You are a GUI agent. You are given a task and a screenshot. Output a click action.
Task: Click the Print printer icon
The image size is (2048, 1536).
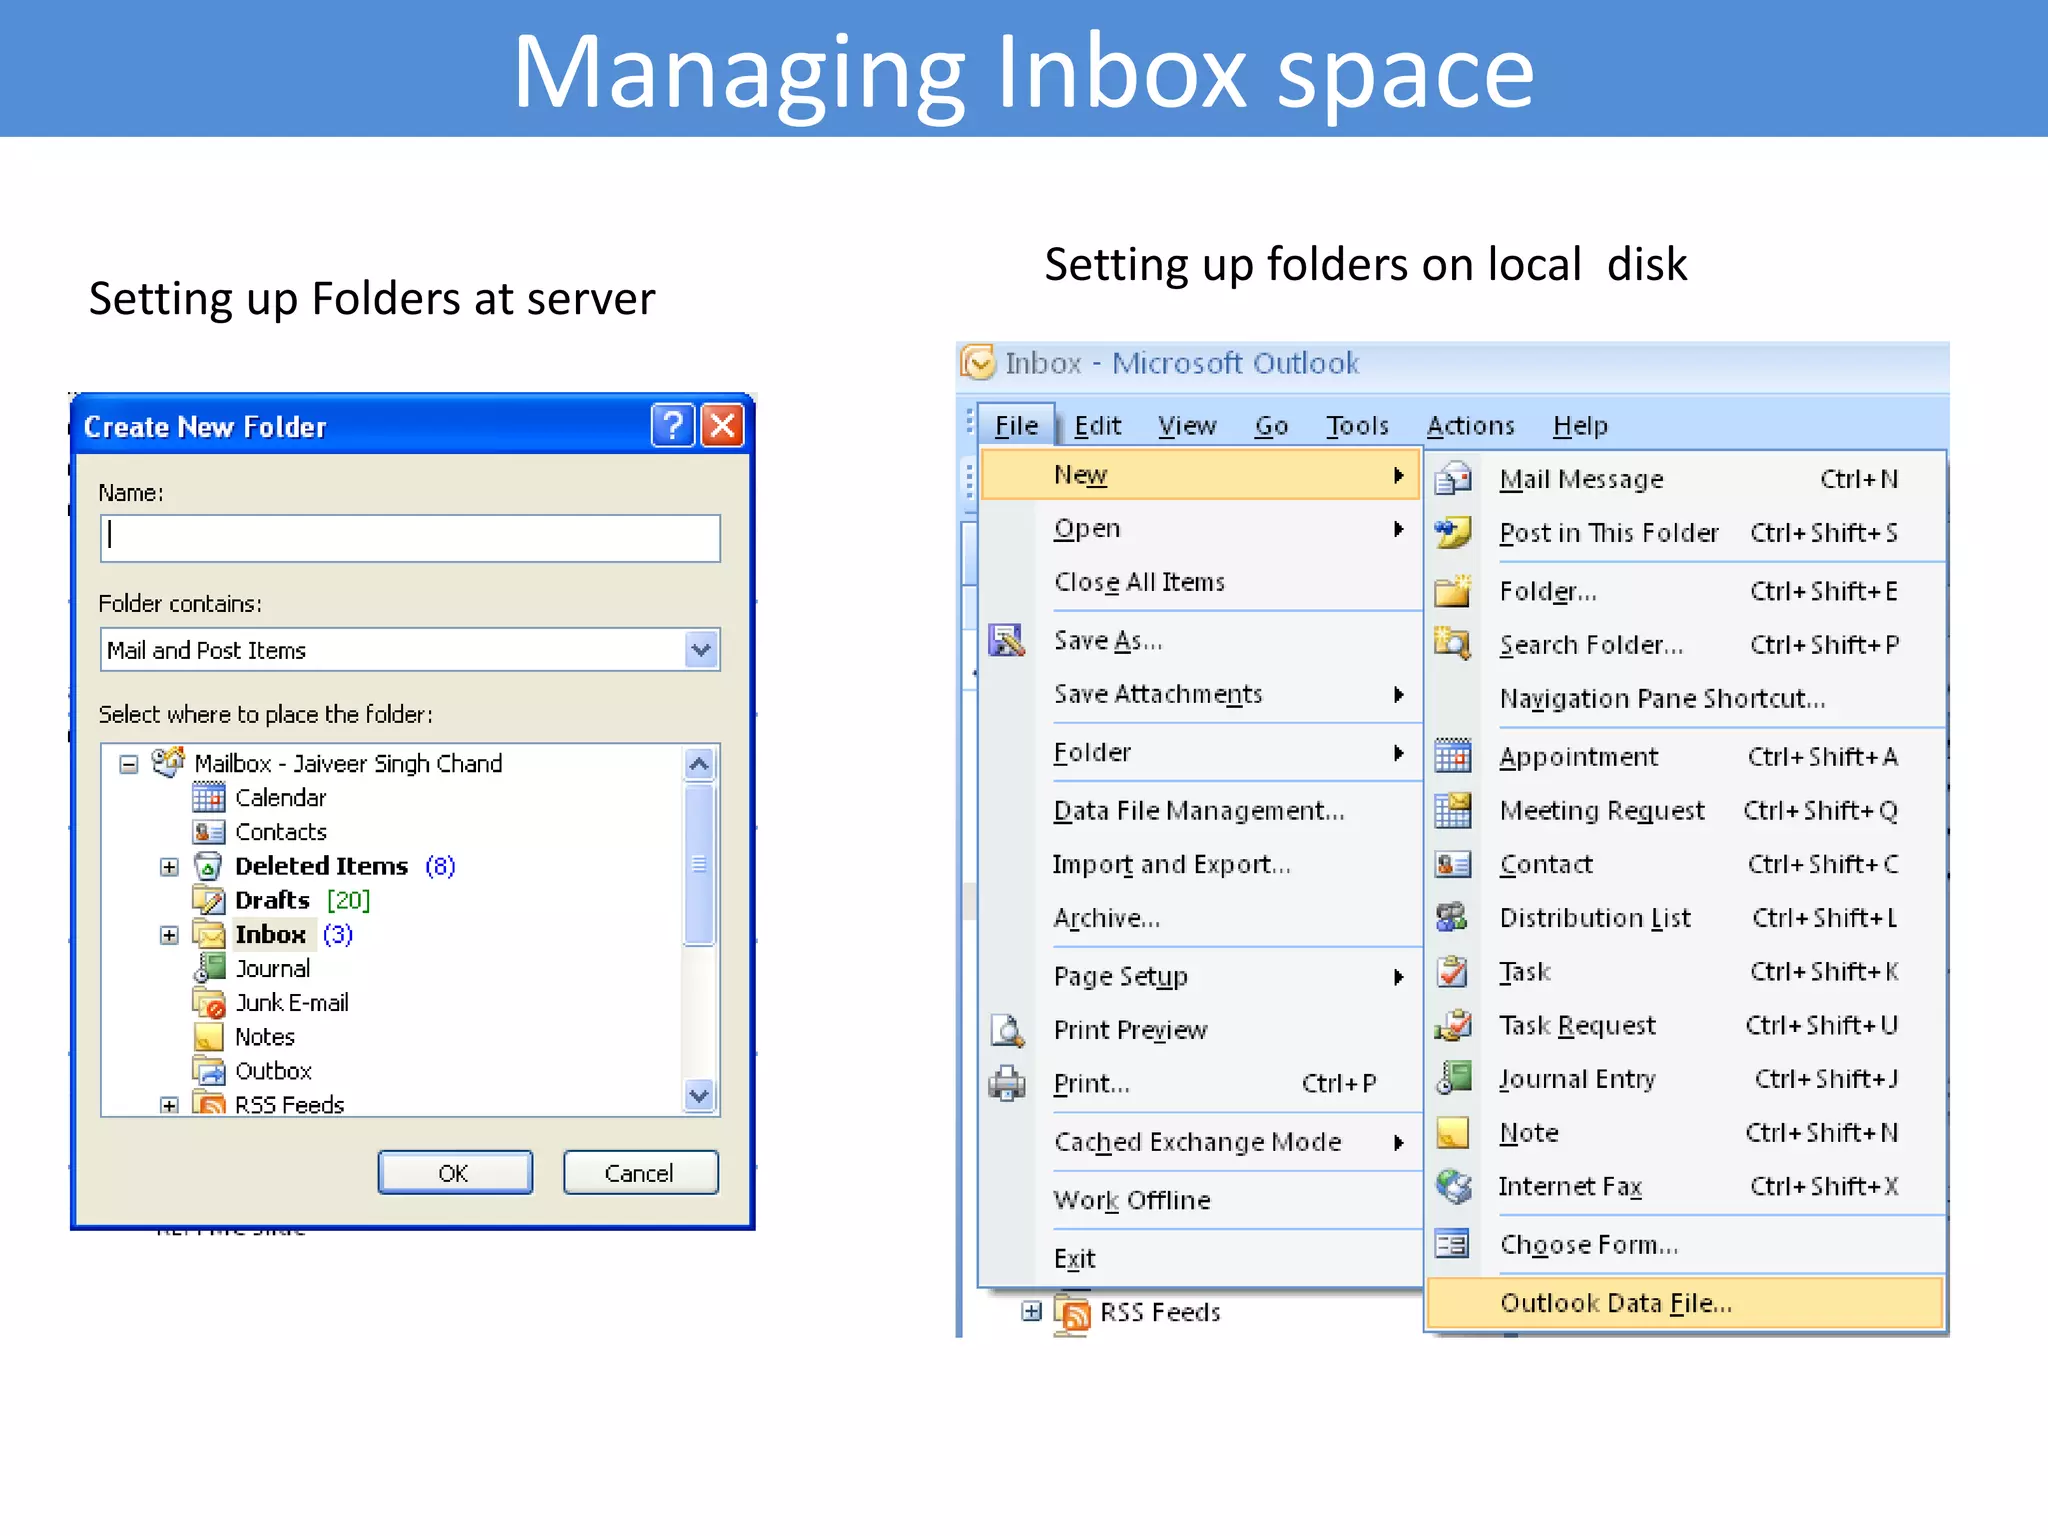[1007, 1083]
